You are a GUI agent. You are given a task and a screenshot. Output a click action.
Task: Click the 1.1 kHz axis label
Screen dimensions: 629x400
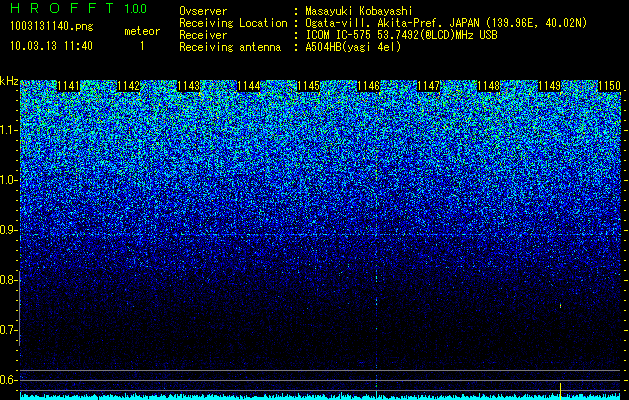click(x=8, y=130)
